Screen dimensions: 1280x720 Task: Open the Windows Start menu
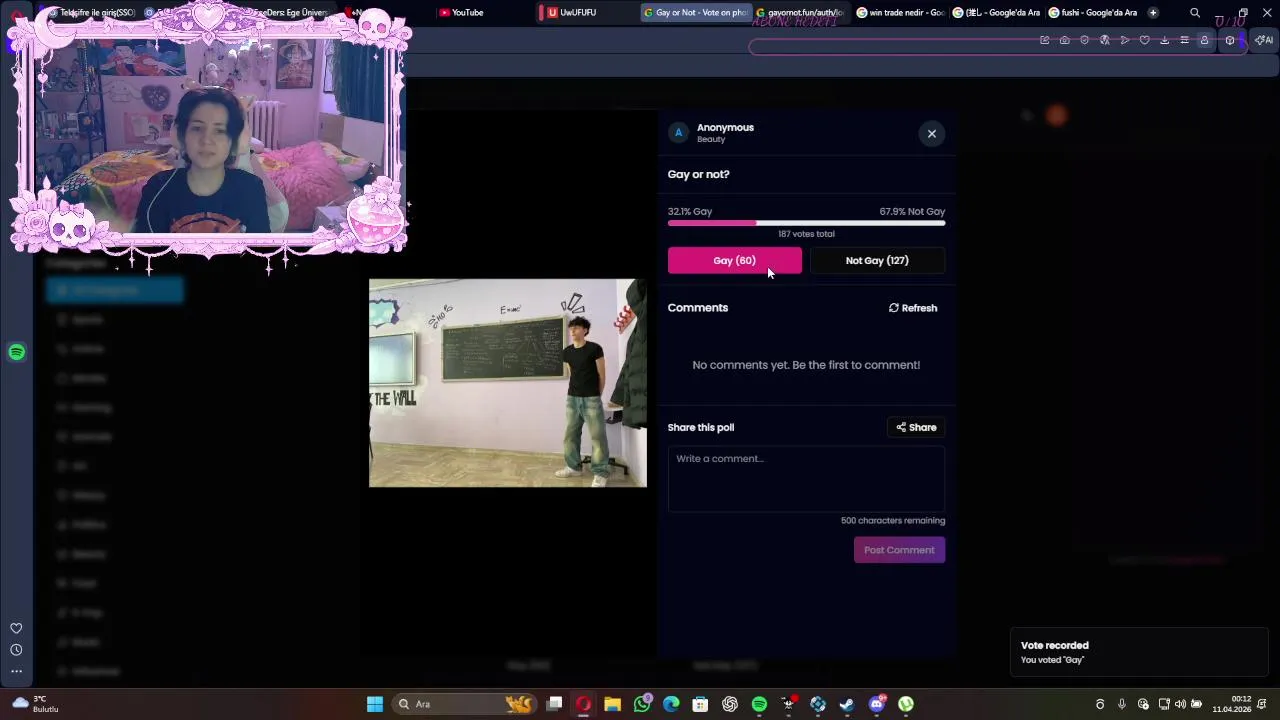[x=375, y=704]
